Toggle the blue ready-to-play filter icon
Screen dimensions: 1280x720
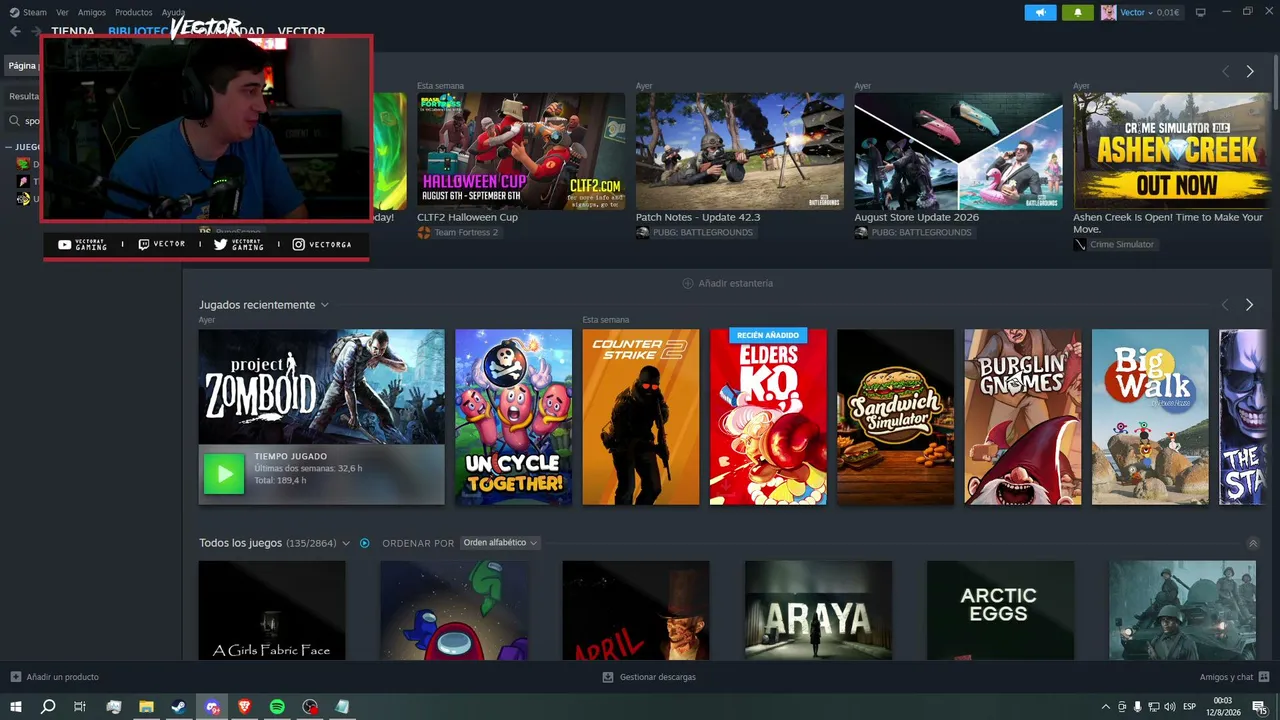364,543
